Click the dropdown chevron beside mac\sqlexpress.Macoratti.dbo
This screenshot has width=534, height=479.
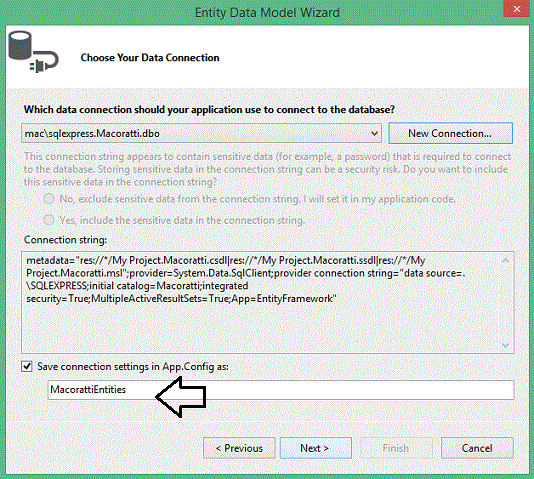[374, 133]
